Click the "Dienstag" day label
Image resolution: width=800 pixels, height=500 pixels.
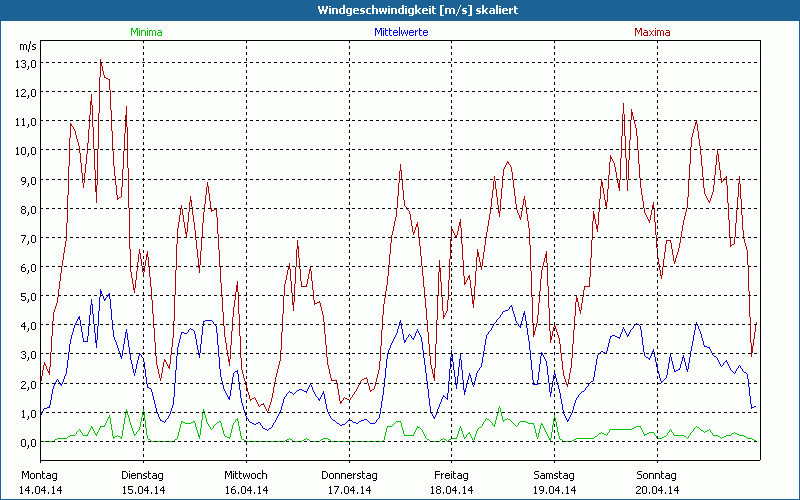click(142, 476)
